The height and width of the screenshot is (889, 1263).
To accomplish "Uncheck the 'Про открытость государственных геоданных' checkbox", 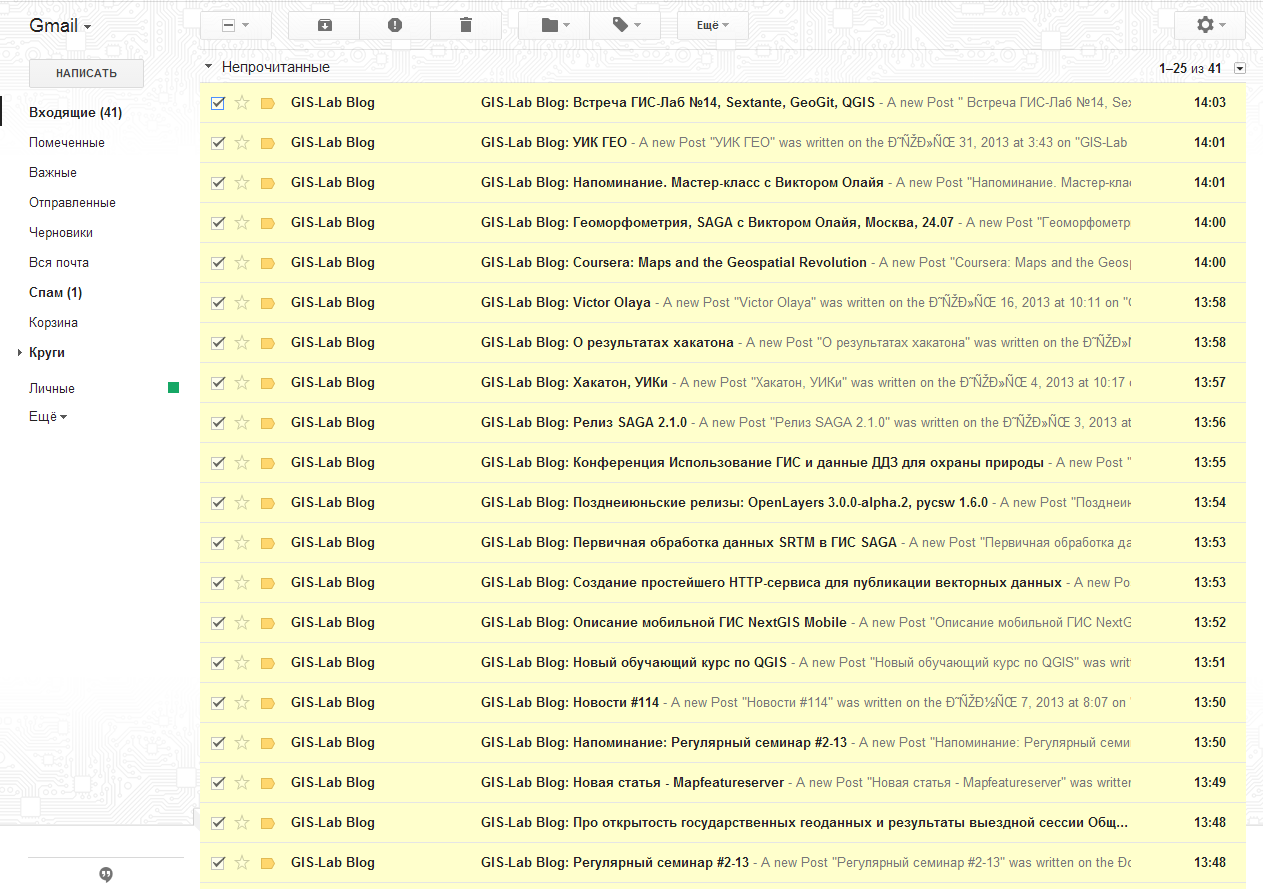I will 218,823.
